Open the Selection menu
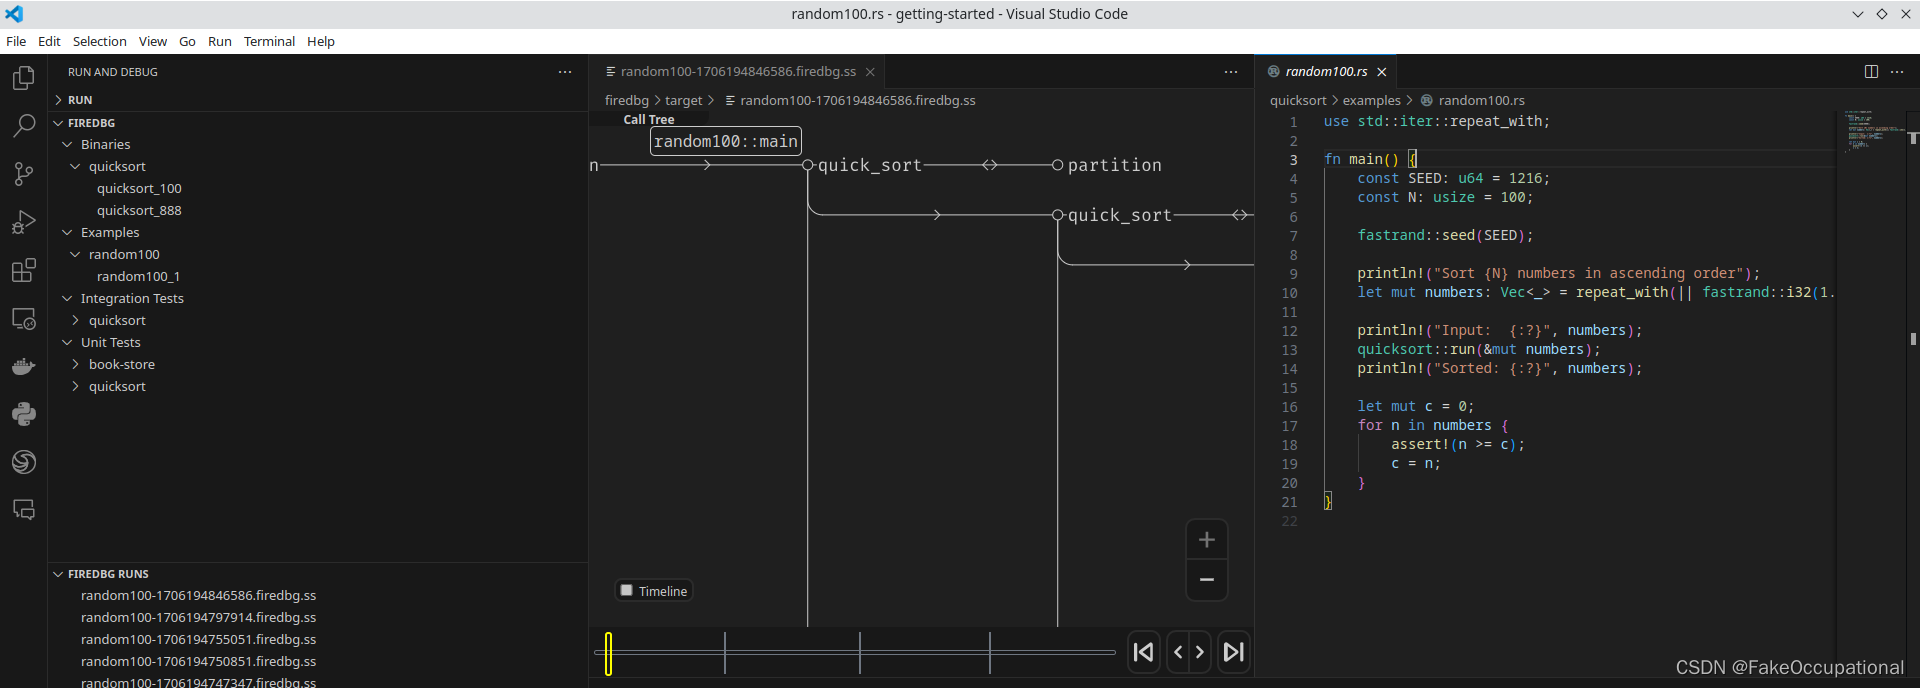The width and height of the screenshot is (1920, 688). pos(99,41)
